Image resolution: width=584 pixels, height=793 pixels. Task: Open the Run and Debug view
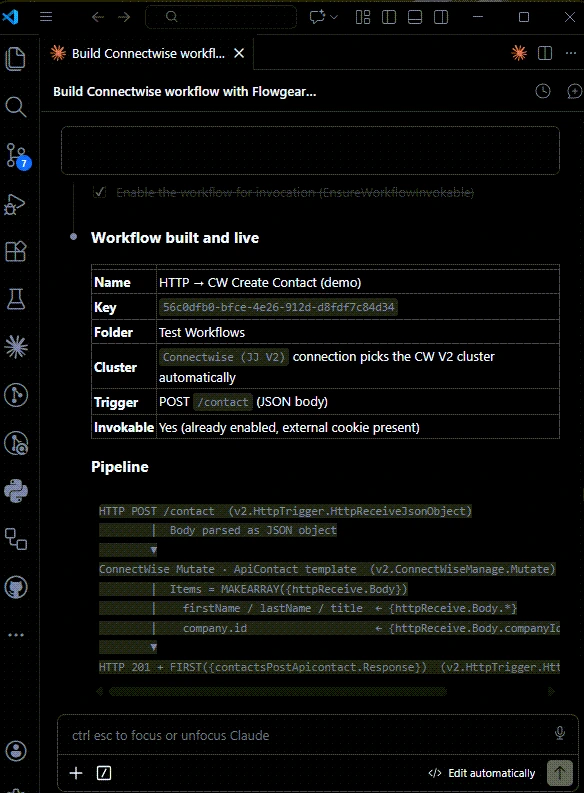pyautogui.click(x=15, y=204)
